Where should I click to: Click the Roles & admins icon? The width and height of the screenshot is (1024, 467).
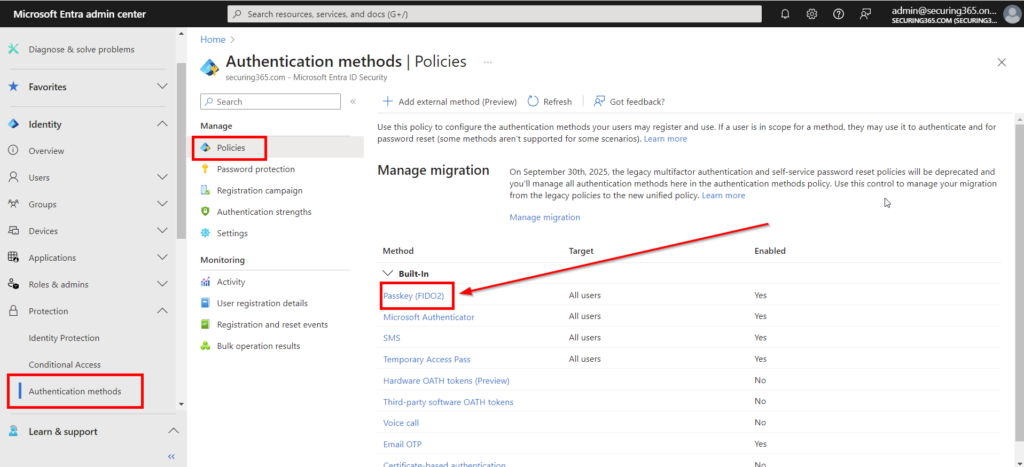[x=13, y=284]
